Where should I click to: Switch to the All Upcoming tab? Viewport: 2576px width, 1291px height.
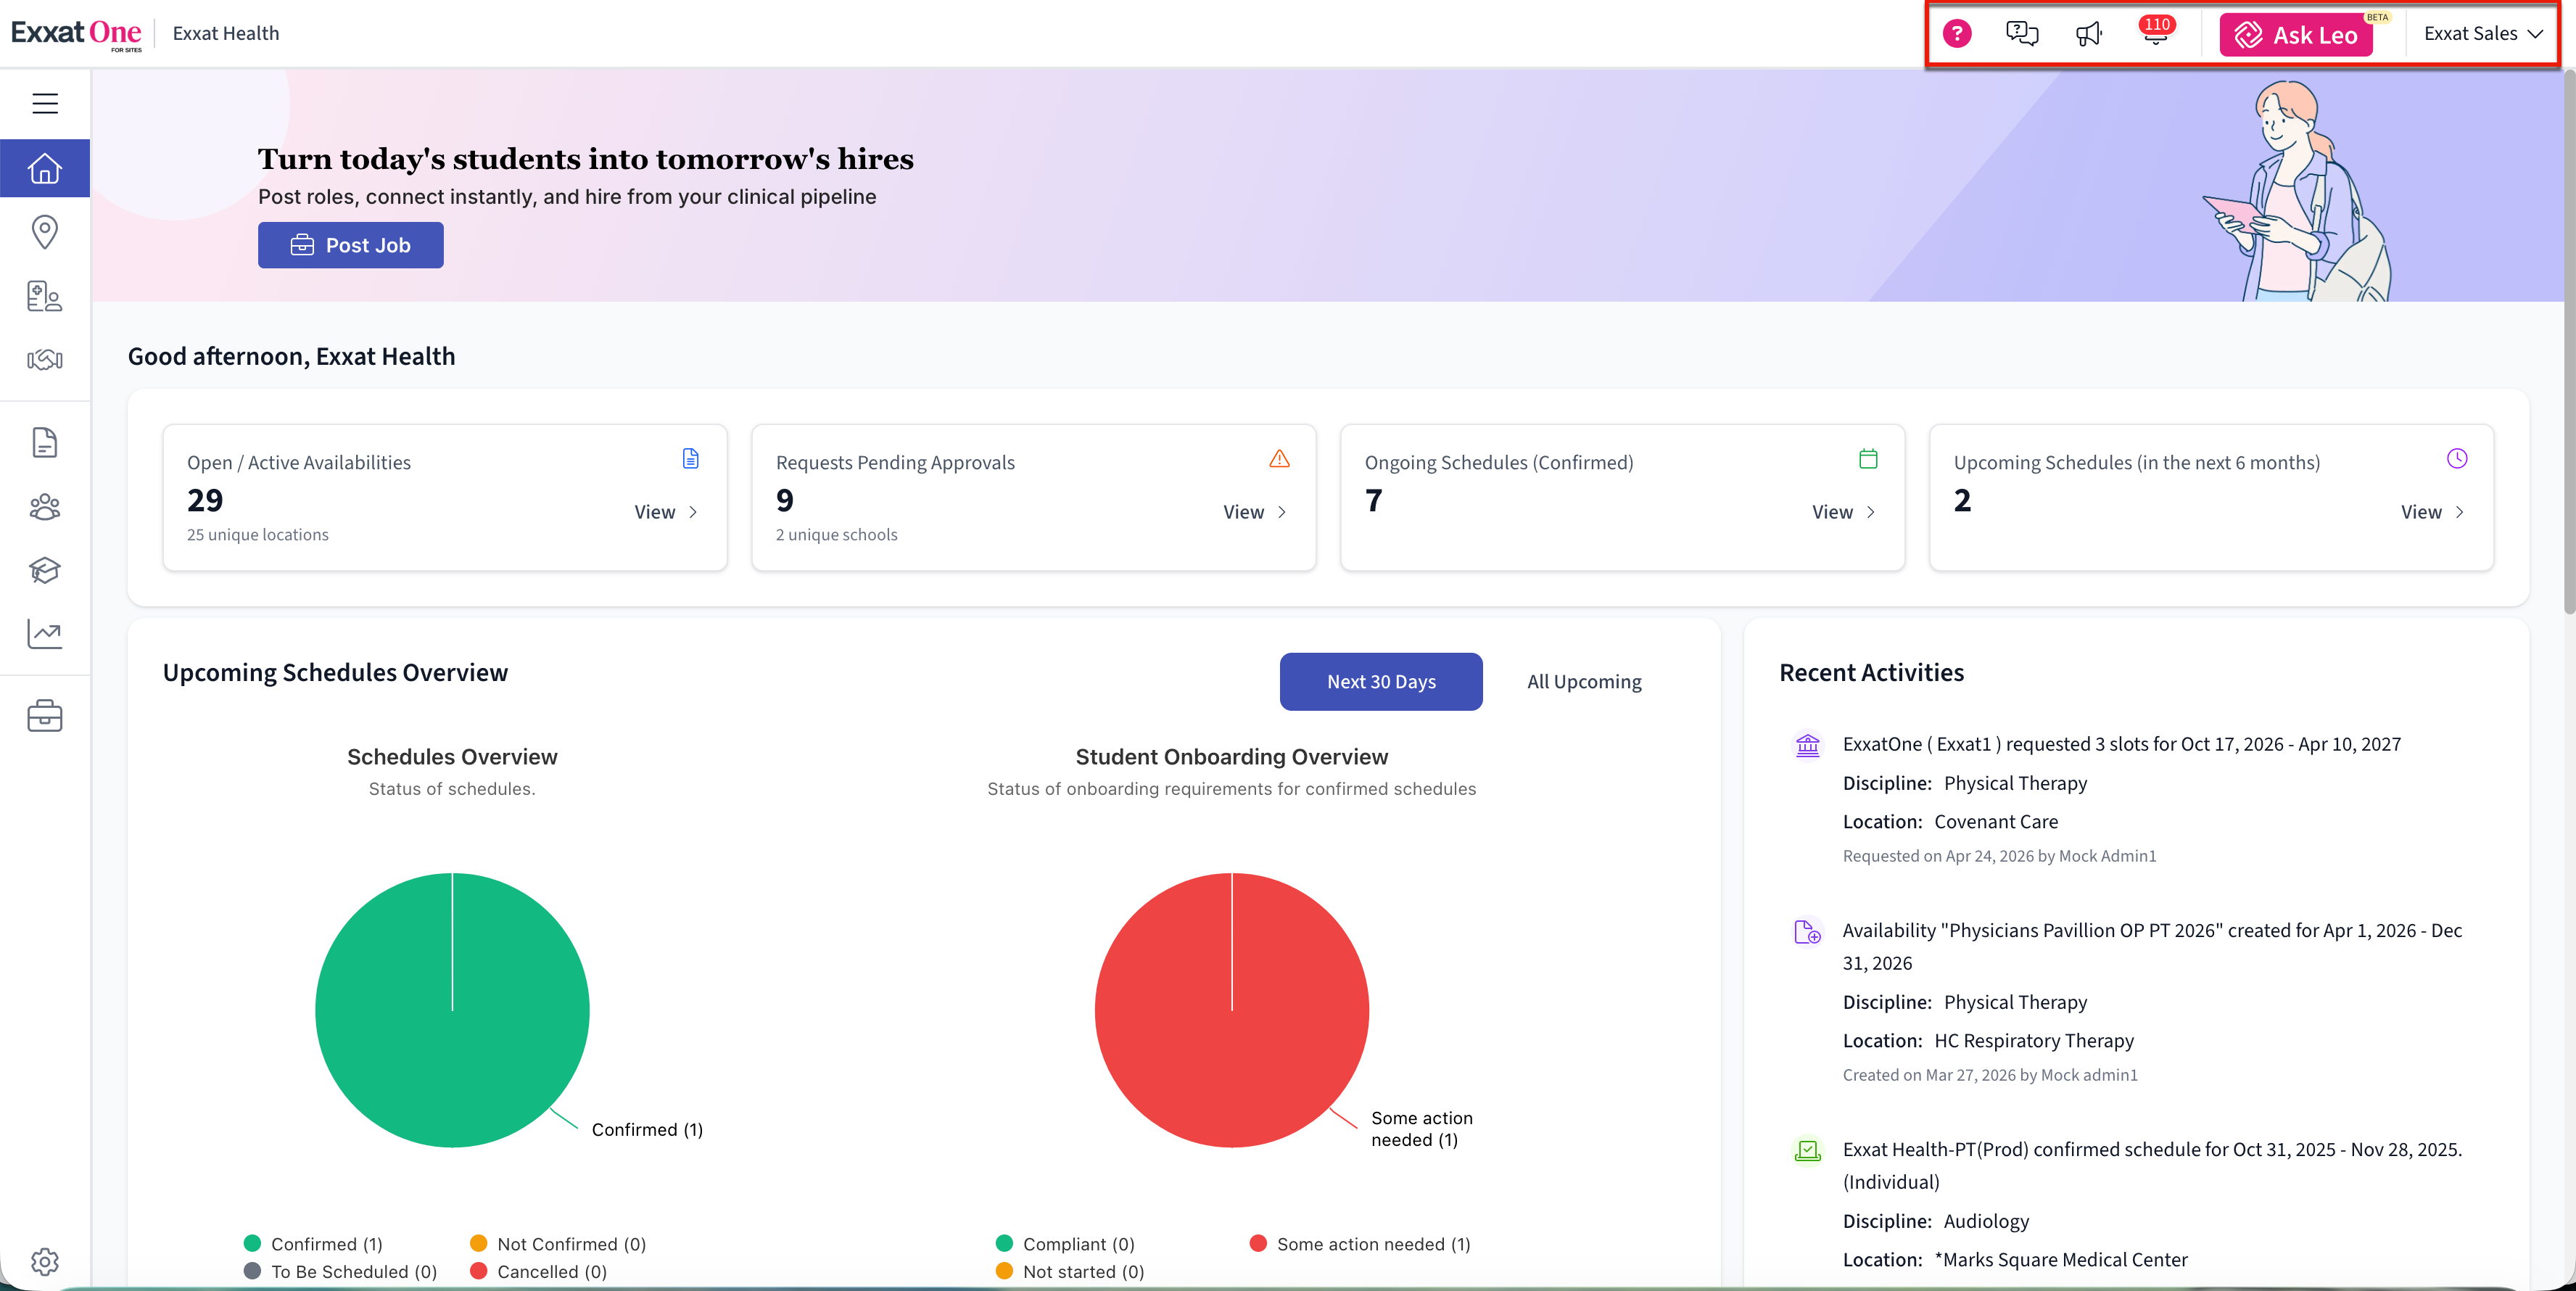[1583, 682]
